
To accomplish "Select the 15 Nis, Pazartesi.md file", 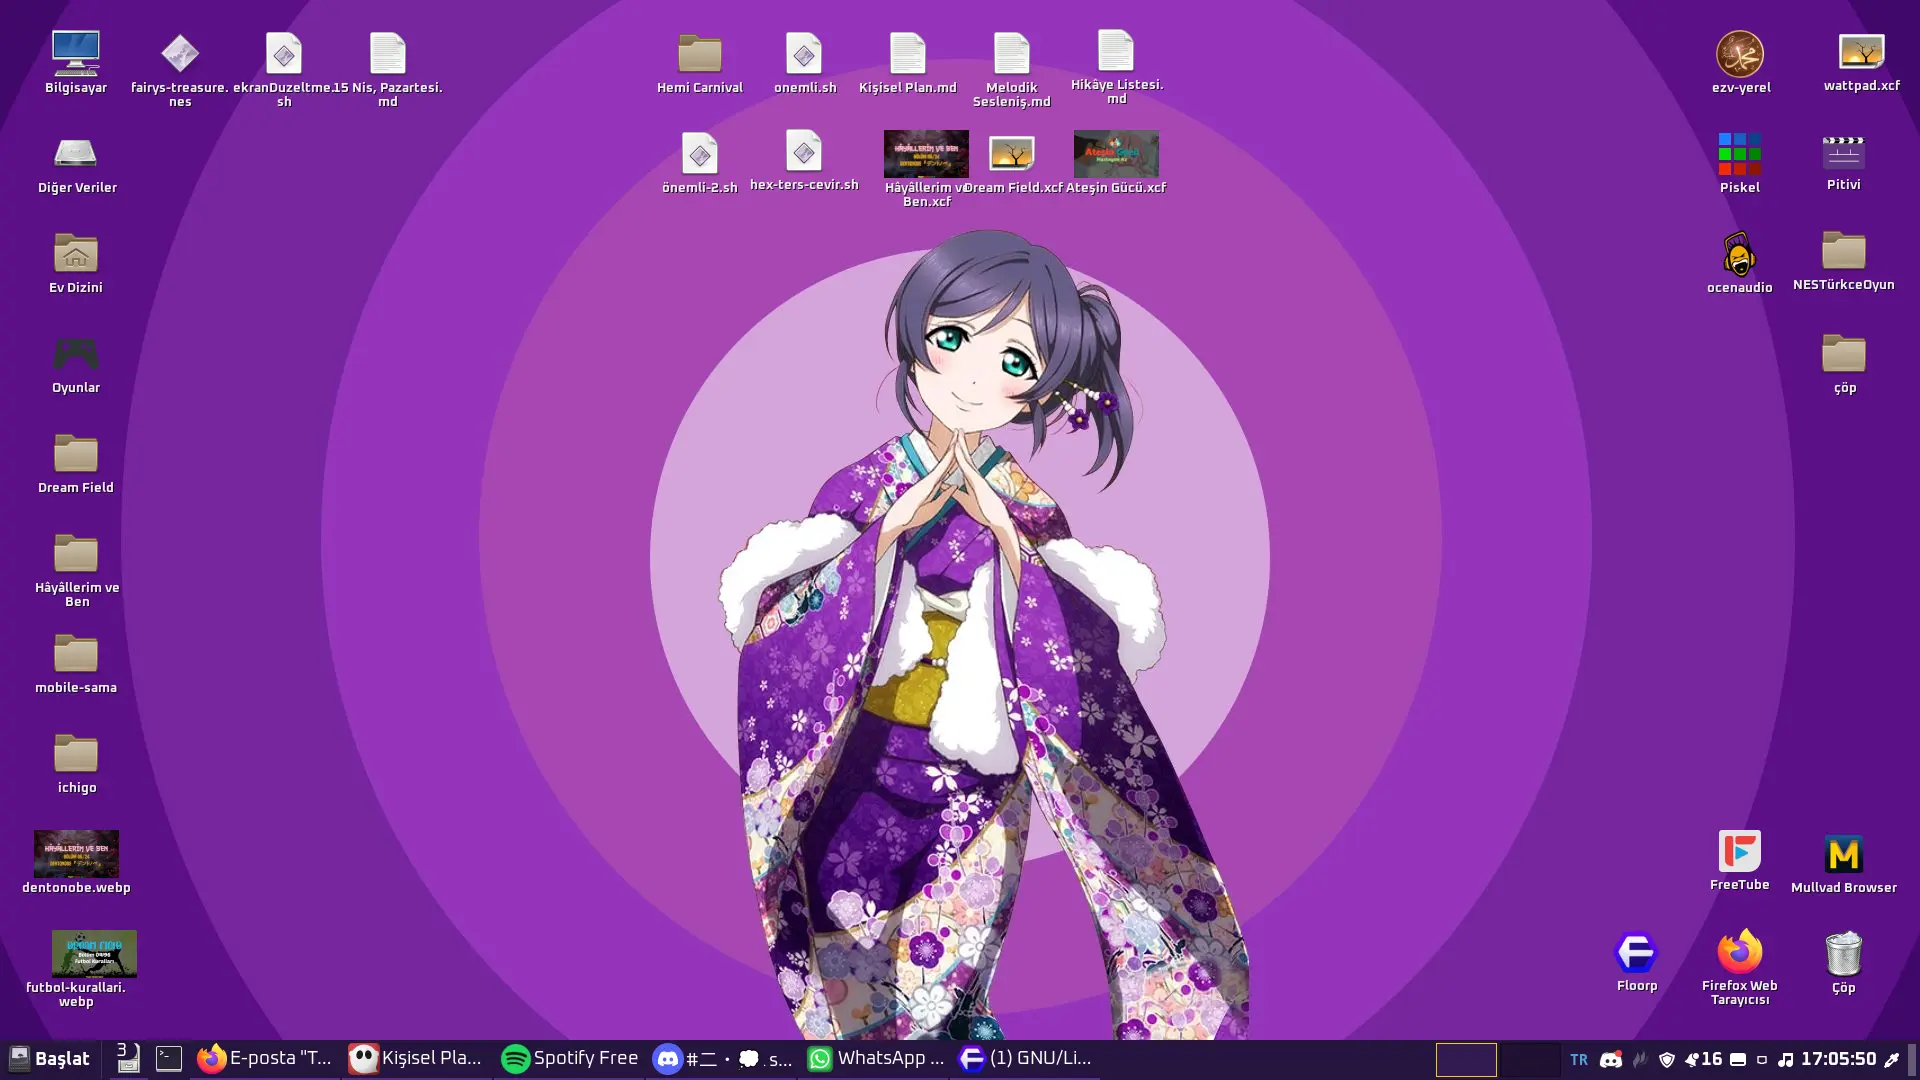I will tap(388, 54).
